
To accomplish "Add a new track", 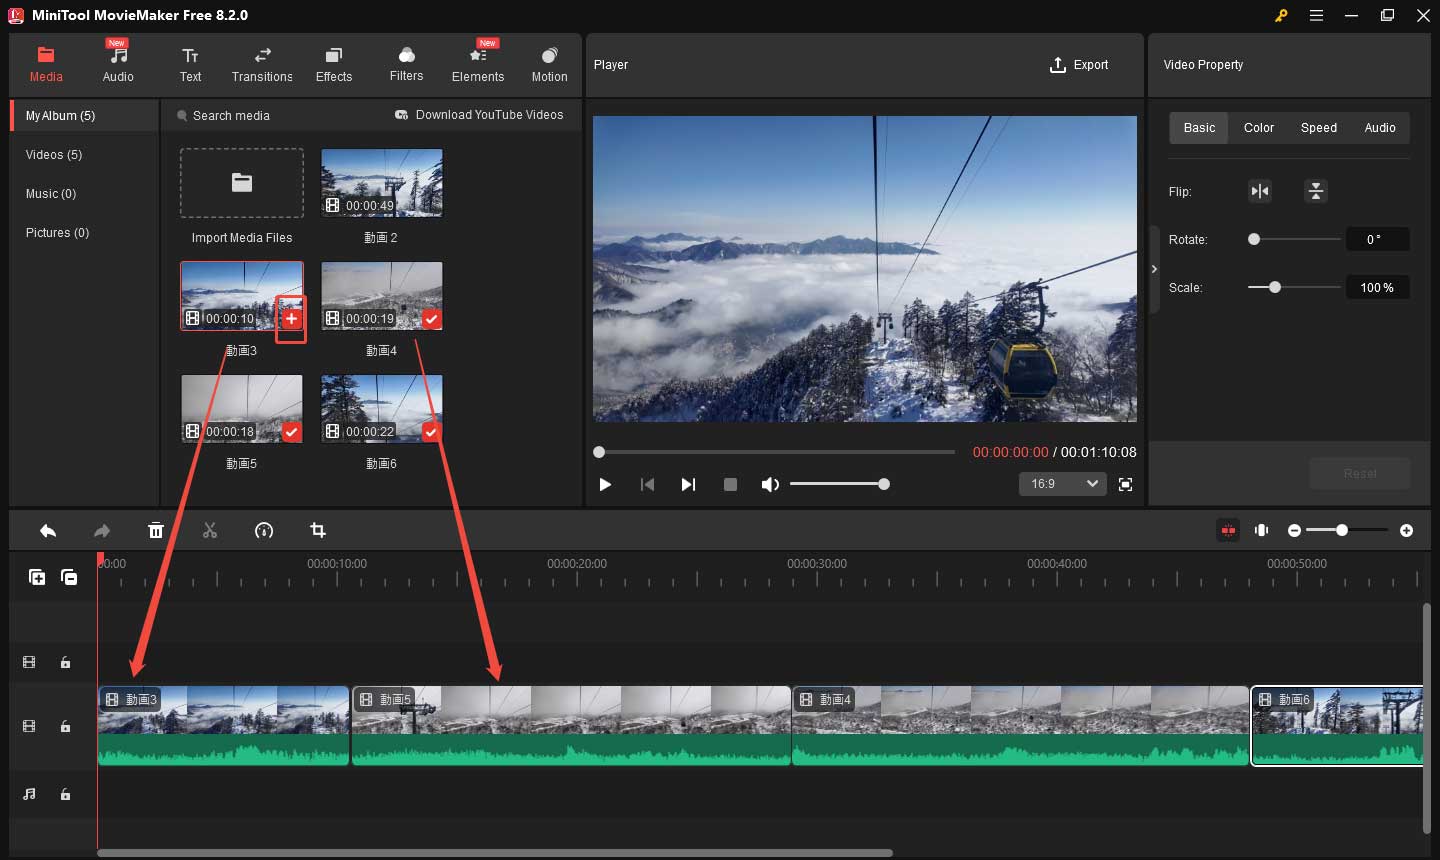I will [37, 577].
